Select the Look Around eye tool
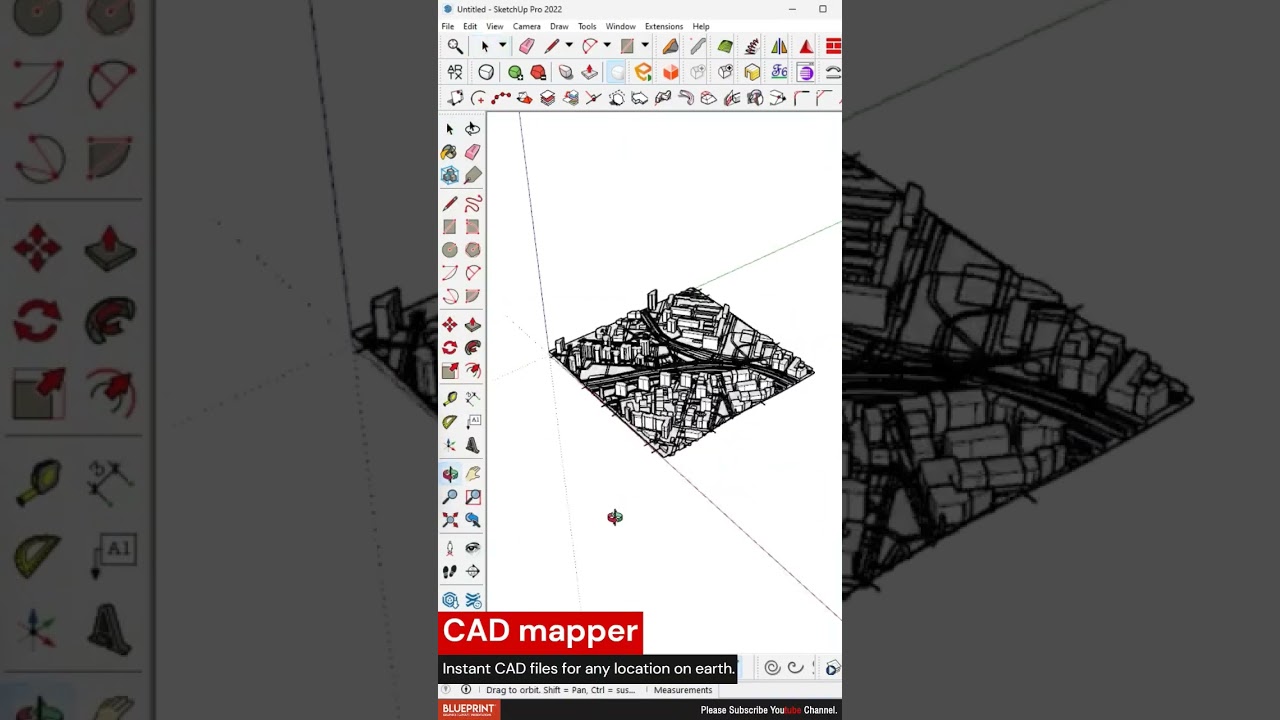1280x720 pixels. (x=473, y=548)
